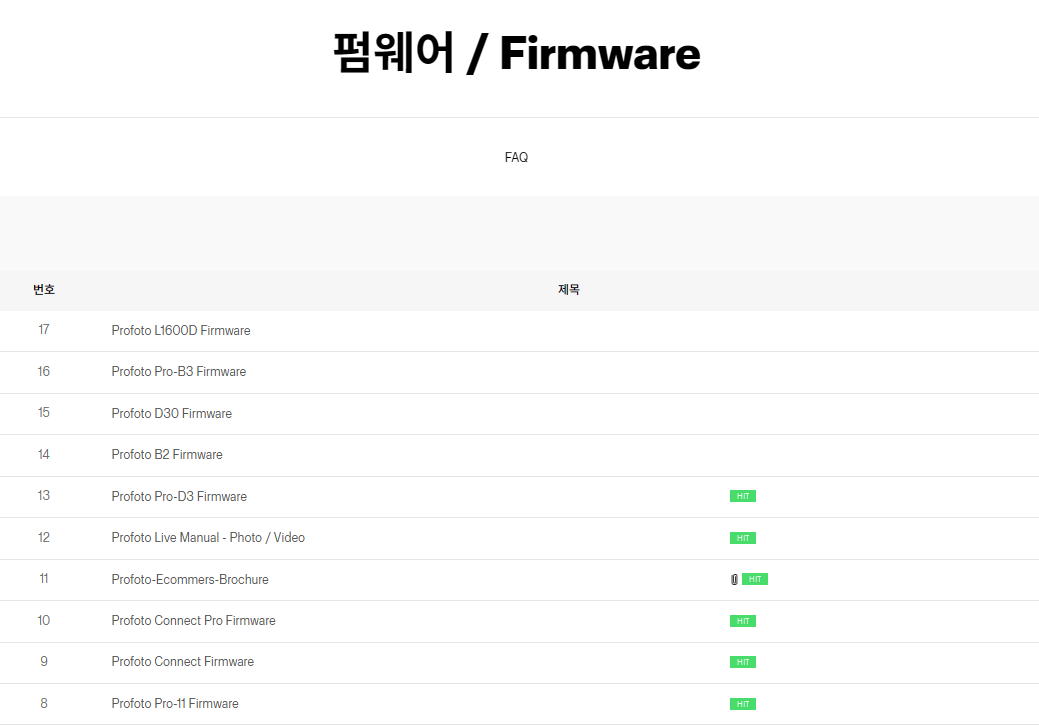
Task: Open the Profoto B2 Firmware post
Action: click(167, 455)
